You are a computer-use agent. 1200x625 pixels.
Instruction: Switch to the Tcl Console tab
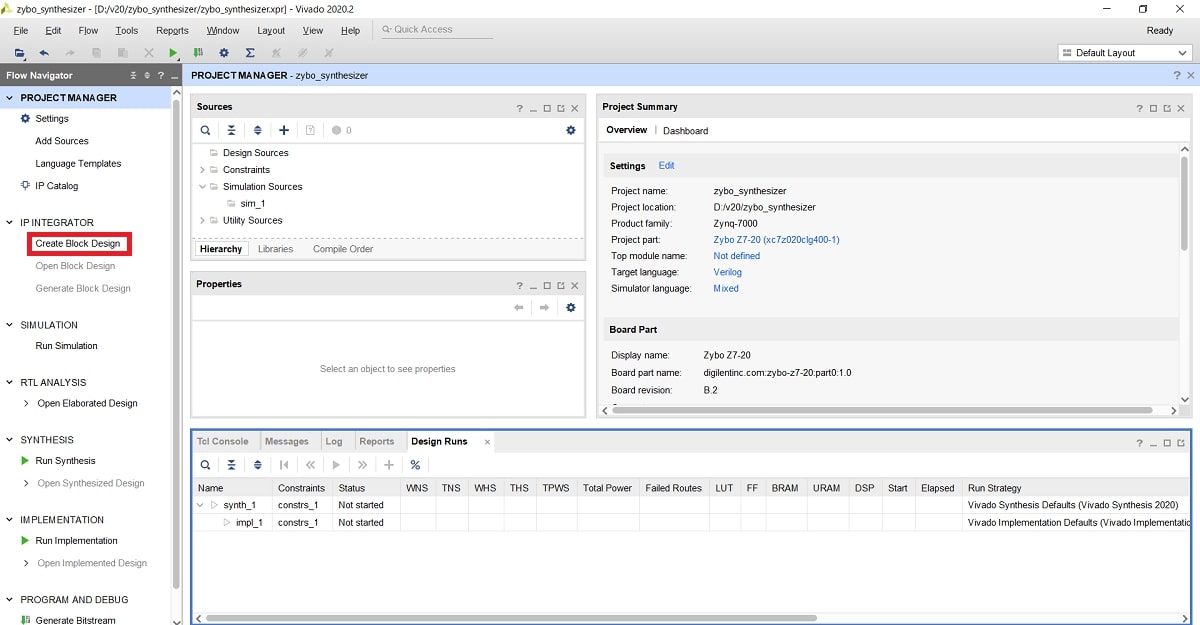click(222, 441)
